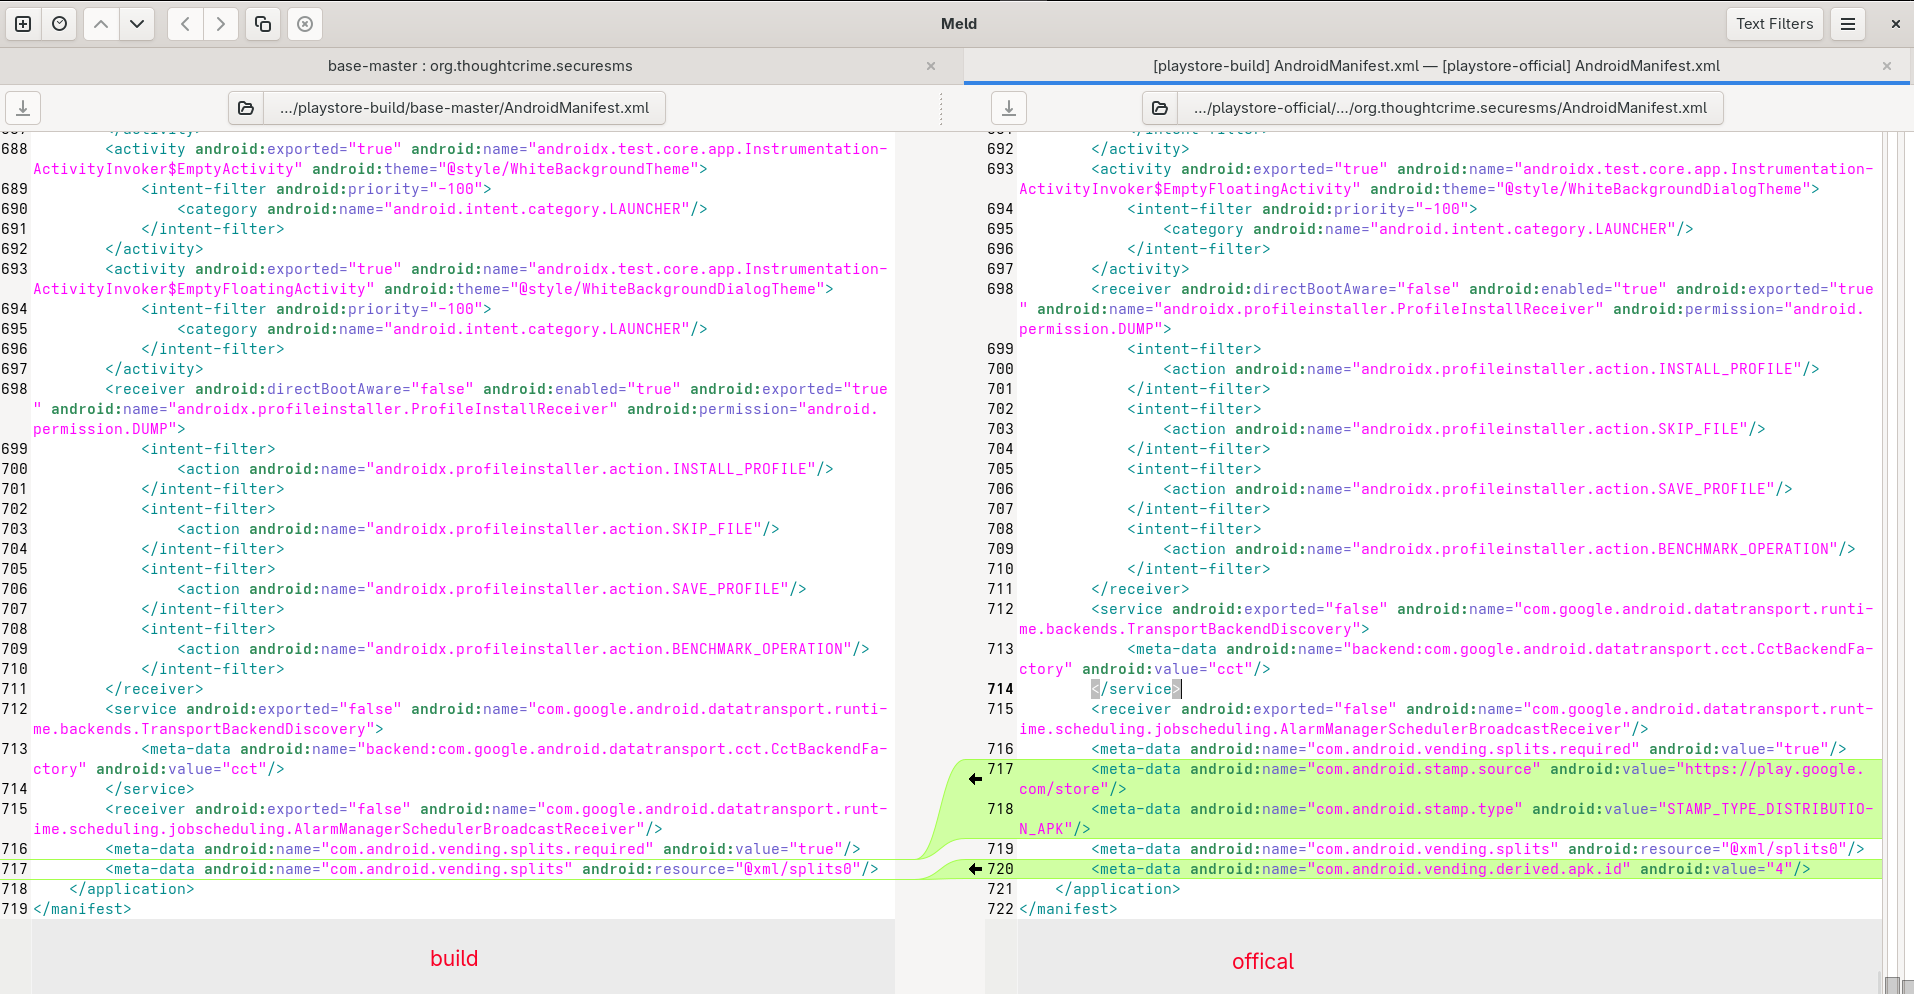The height and width of the screenshot is (994, 1914).
Task: Switch to base-master securesms tab
Action: click(480, 66)
